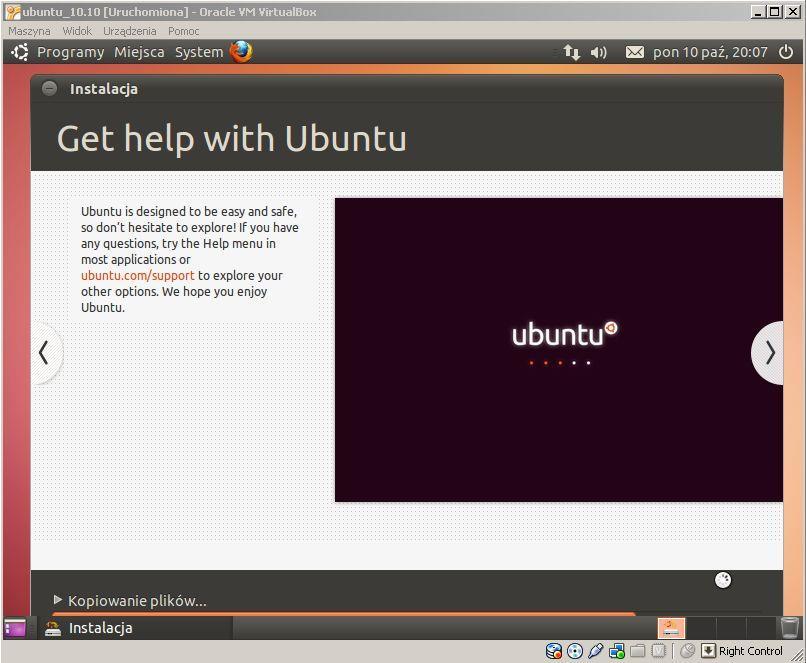Click the VirtualBox virtualization status icon

(658, 651)
